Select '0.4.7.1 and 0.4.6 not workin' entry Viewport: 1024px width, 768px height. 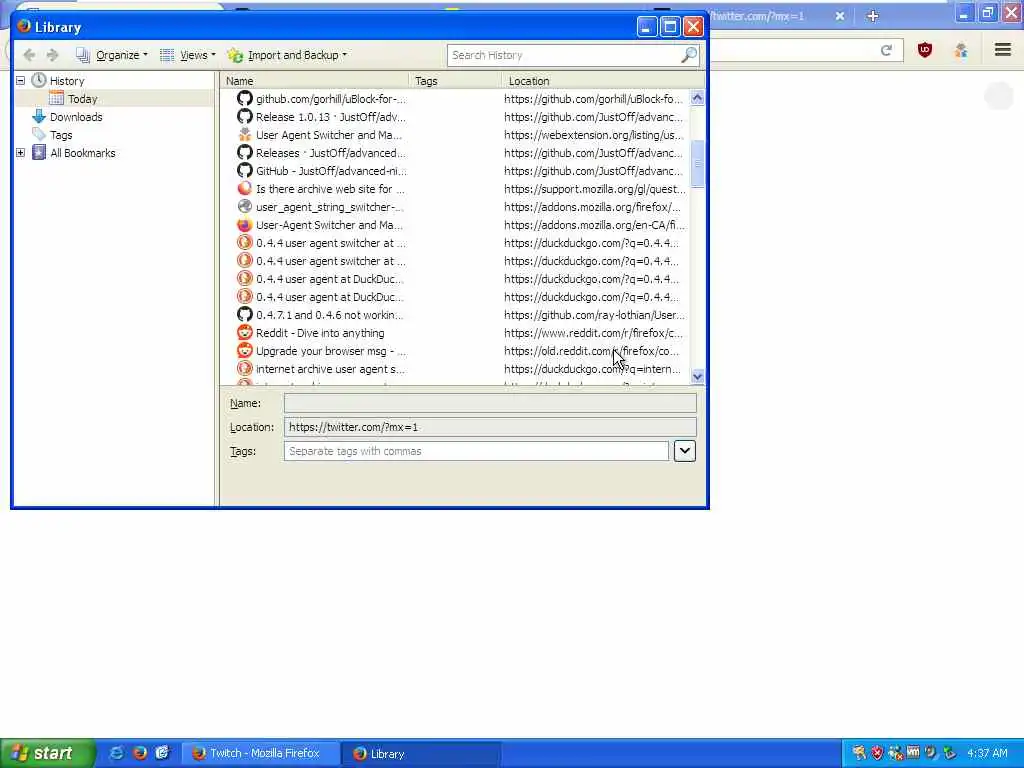point(455,315)
